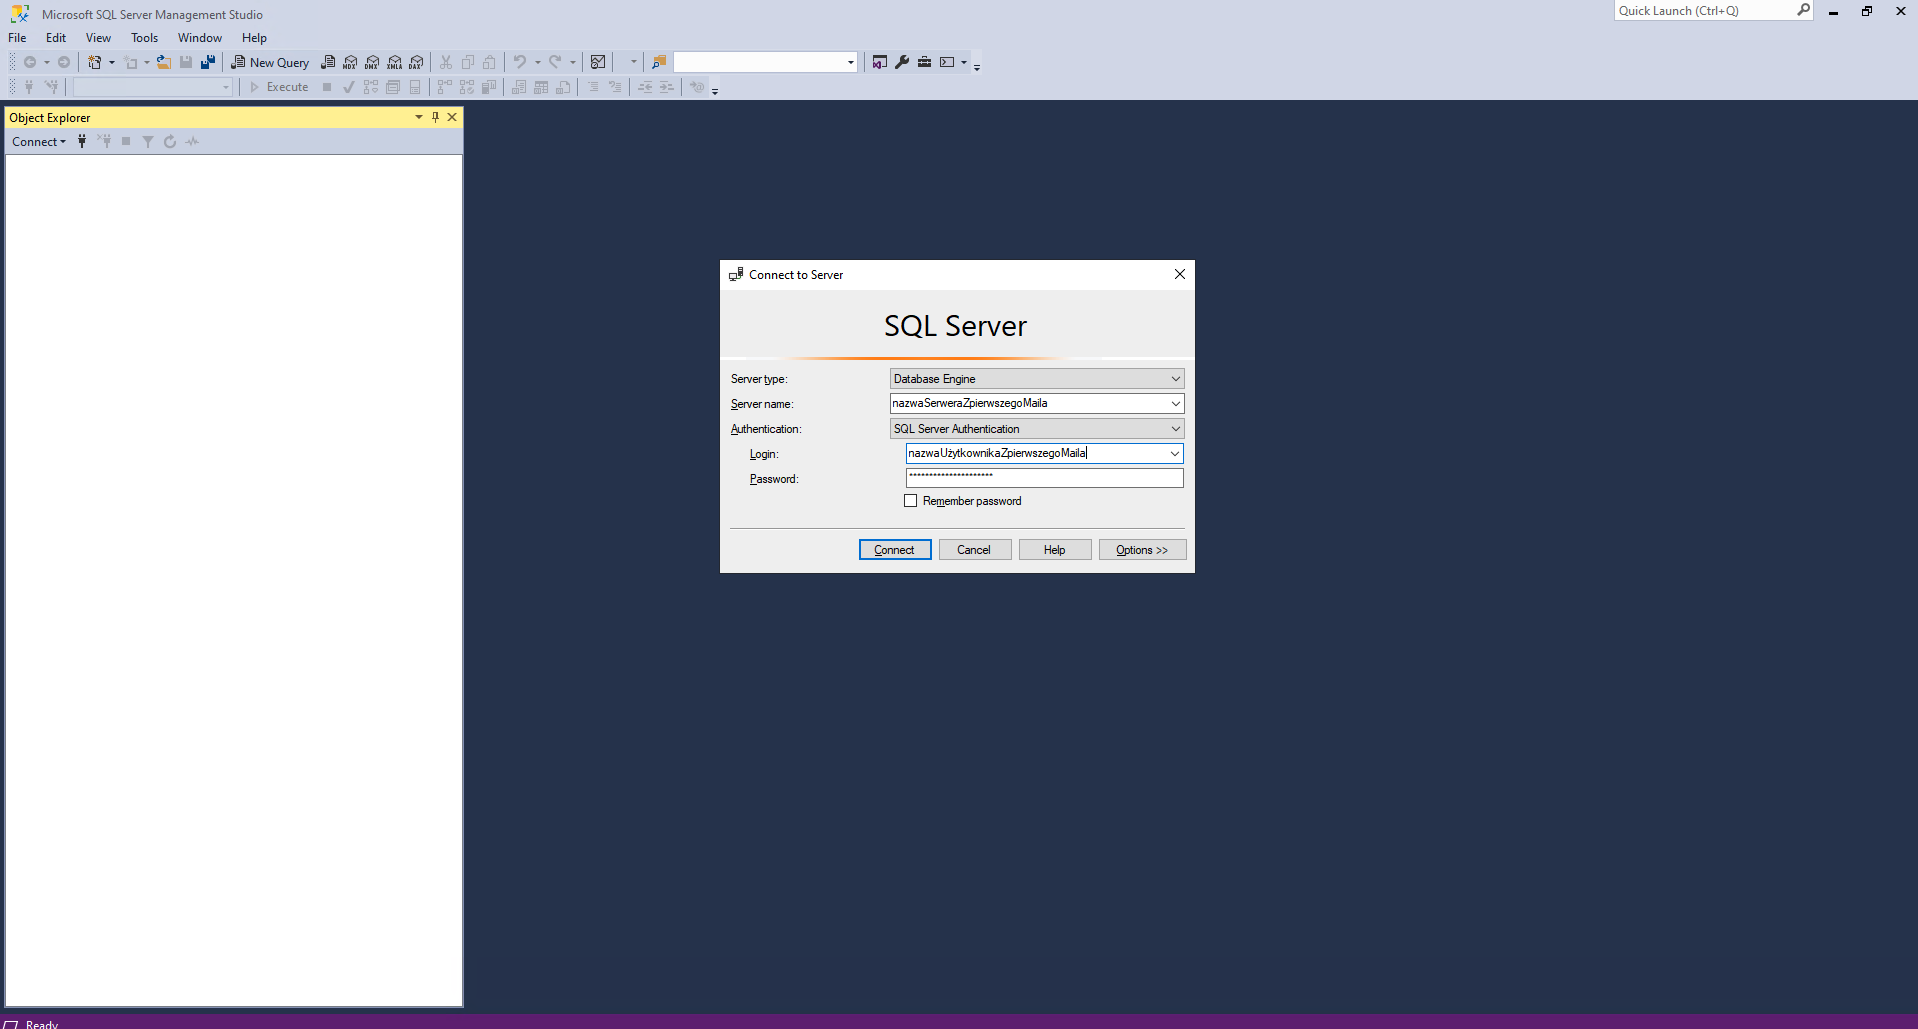Click the wrench Properties icon
Viewport: 1918px width, 1029px height.
[x=902, y=62]
